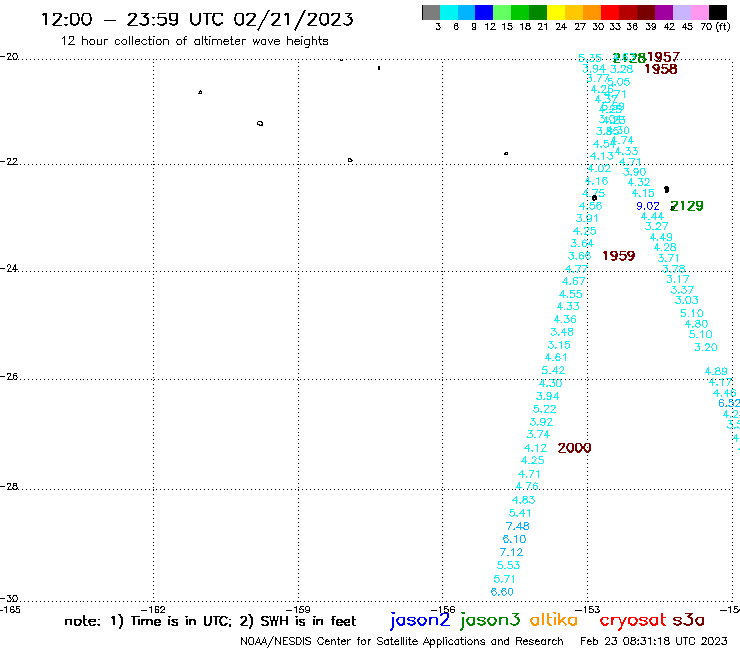Image resolution: width=740 pixels, height=650 pixels.
Task: Click the '7.48' wave height reading
Action: [x=518, y=526]
